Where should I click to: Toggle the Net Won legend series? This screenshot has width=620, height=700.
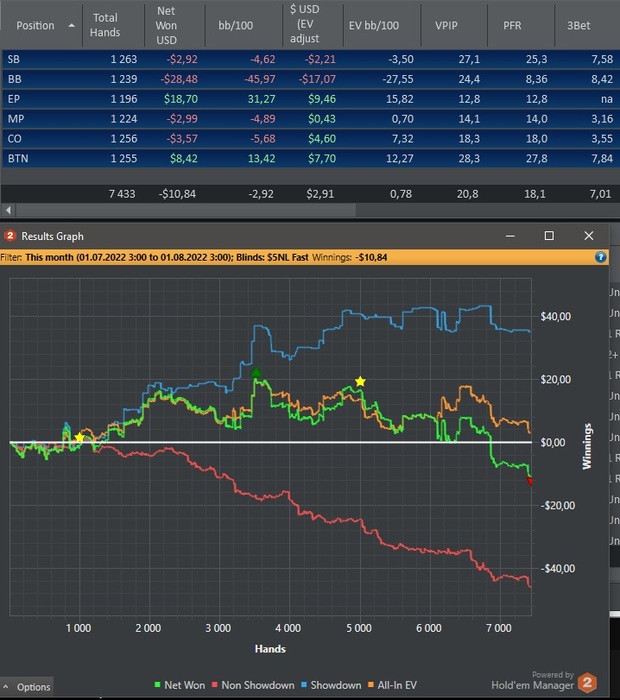pyautogui.click(x=179, y=685)
